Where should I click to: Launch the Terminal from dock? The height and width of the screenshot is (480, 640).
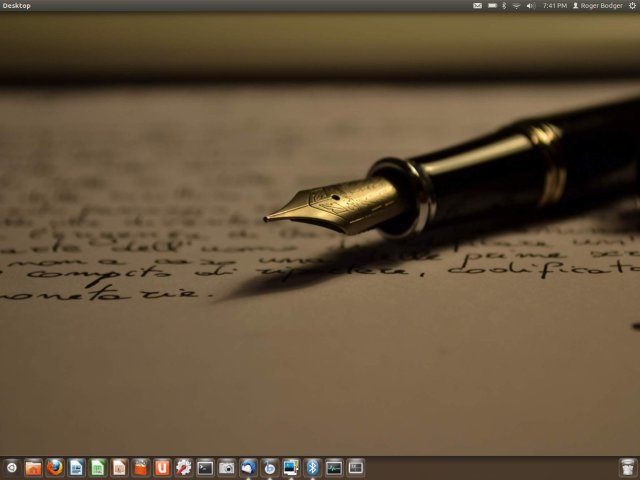click(205, 468)
